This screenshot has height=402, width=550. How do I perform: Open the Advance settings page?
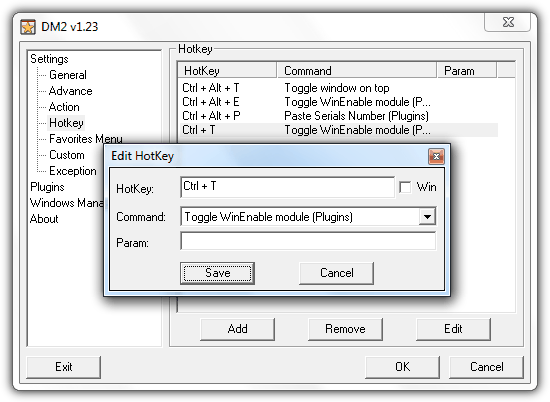71,91
